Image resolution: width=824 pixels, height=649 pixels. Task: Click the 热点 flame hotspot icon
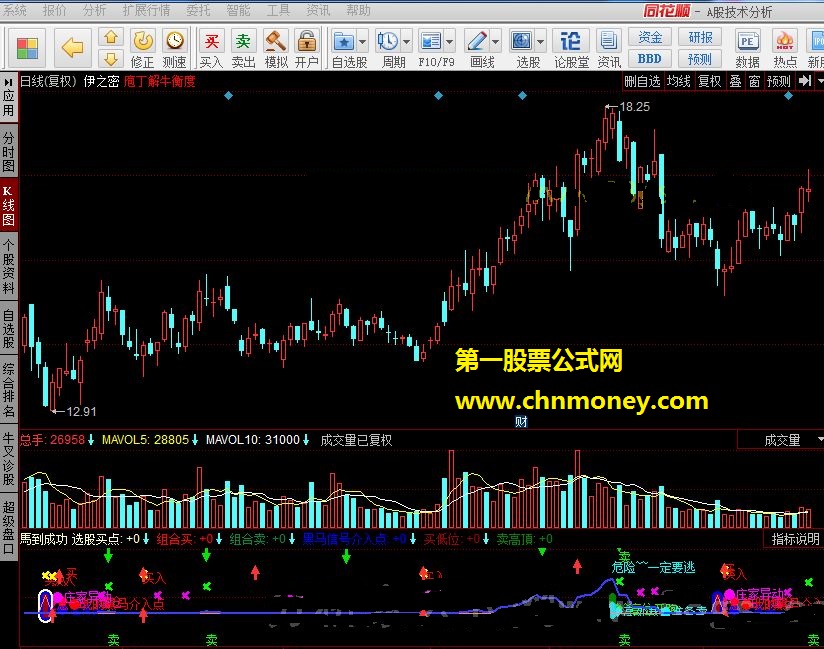pyautogui.click(x=785, y=48)
